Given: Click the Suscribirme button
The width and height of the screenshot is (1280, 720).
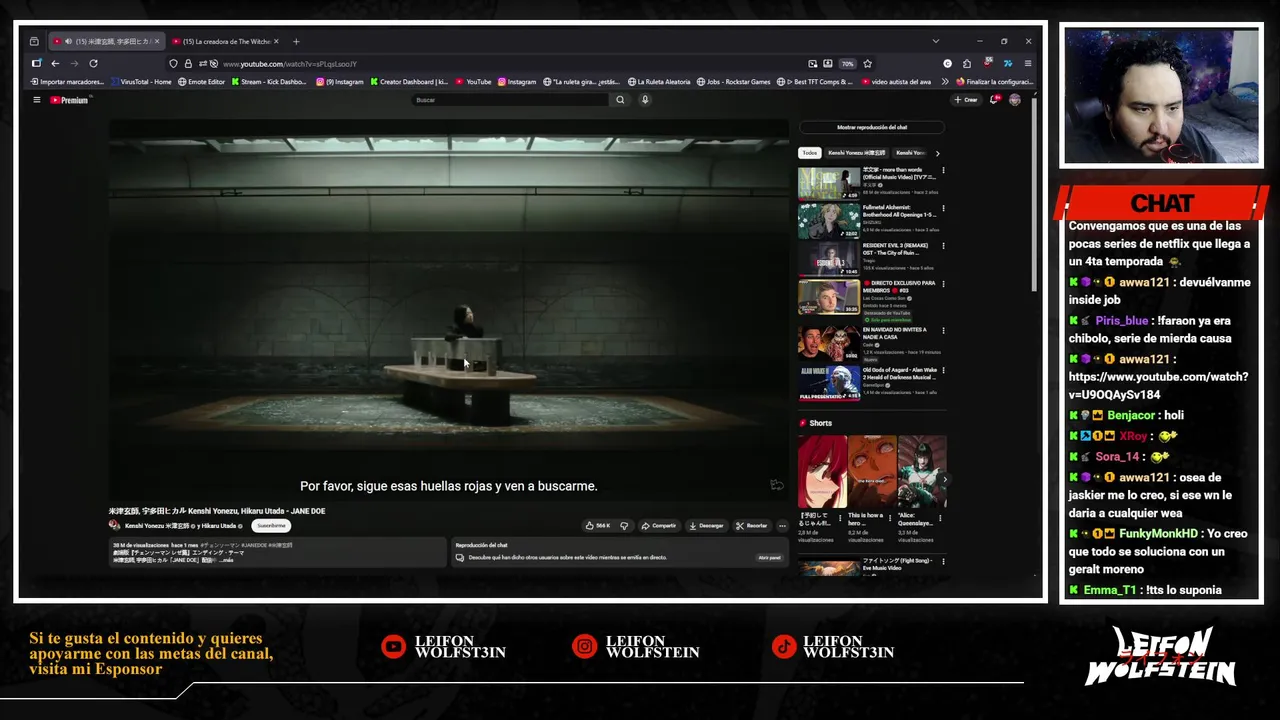Looking at the screenshot, I should click(x=271, y=525).
